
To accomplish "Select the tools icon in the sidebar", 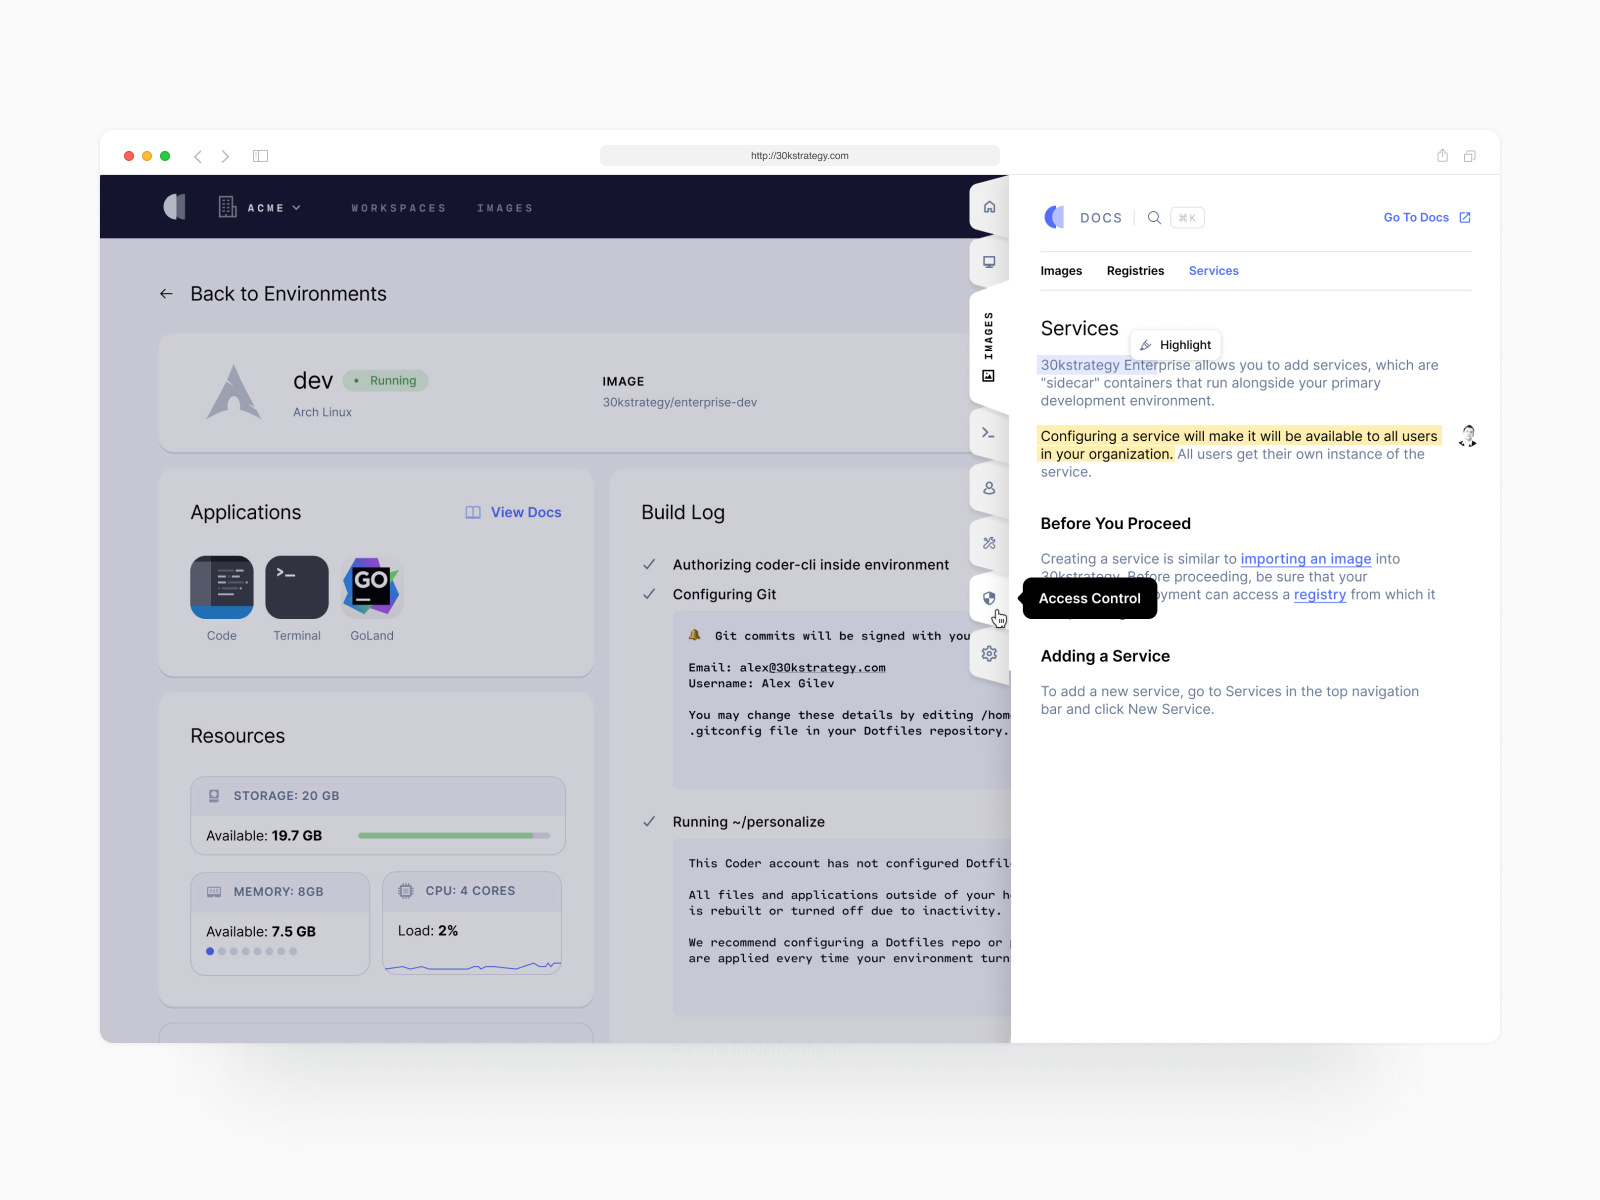I will click(x=989, y=543).
